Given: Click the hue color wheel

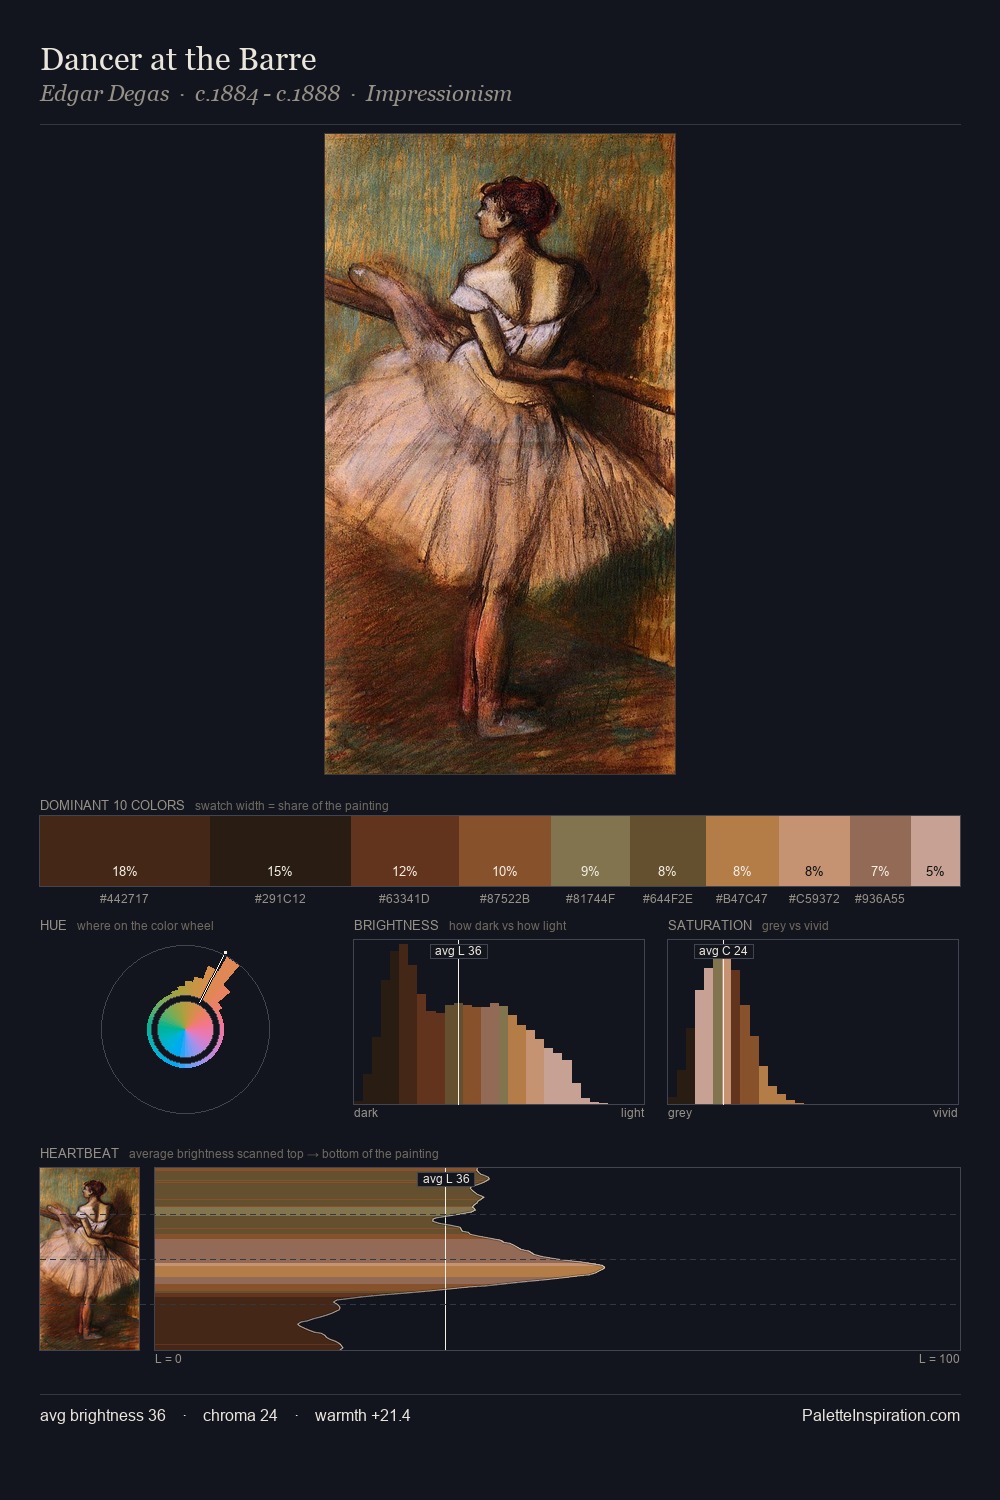Looking at the screenshot, I should pyautogui.click(x=185, y=1029).
